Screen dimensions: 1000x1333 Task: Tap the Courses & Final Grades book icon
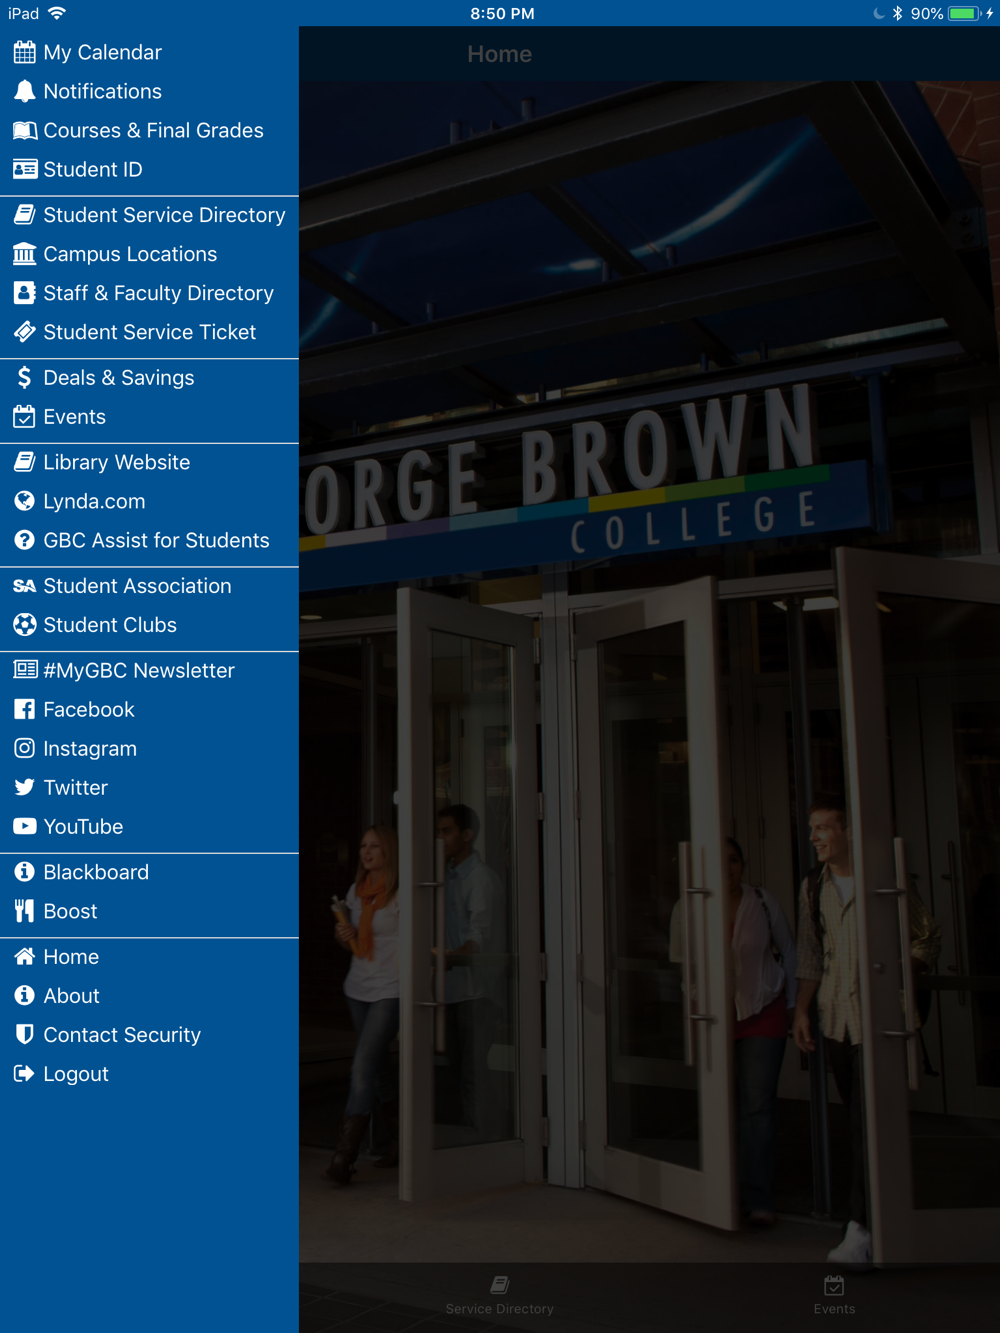click(x=25, y=130)
